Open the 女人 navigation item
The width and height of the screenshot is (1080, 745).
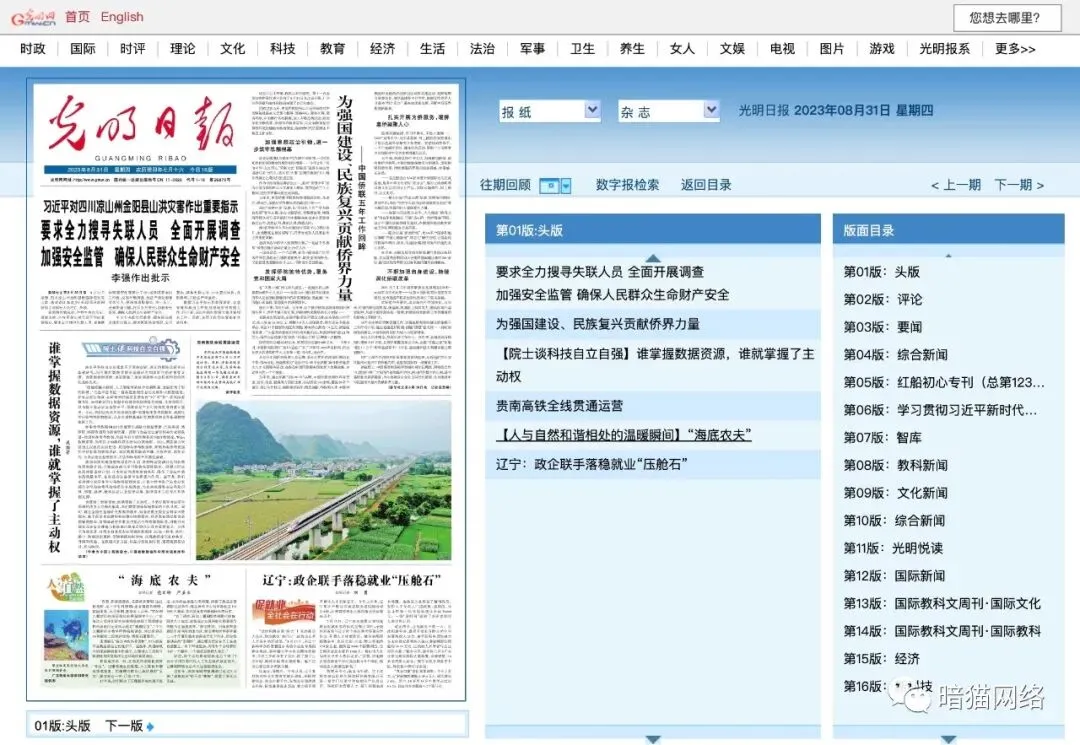[x=682, y=49]
